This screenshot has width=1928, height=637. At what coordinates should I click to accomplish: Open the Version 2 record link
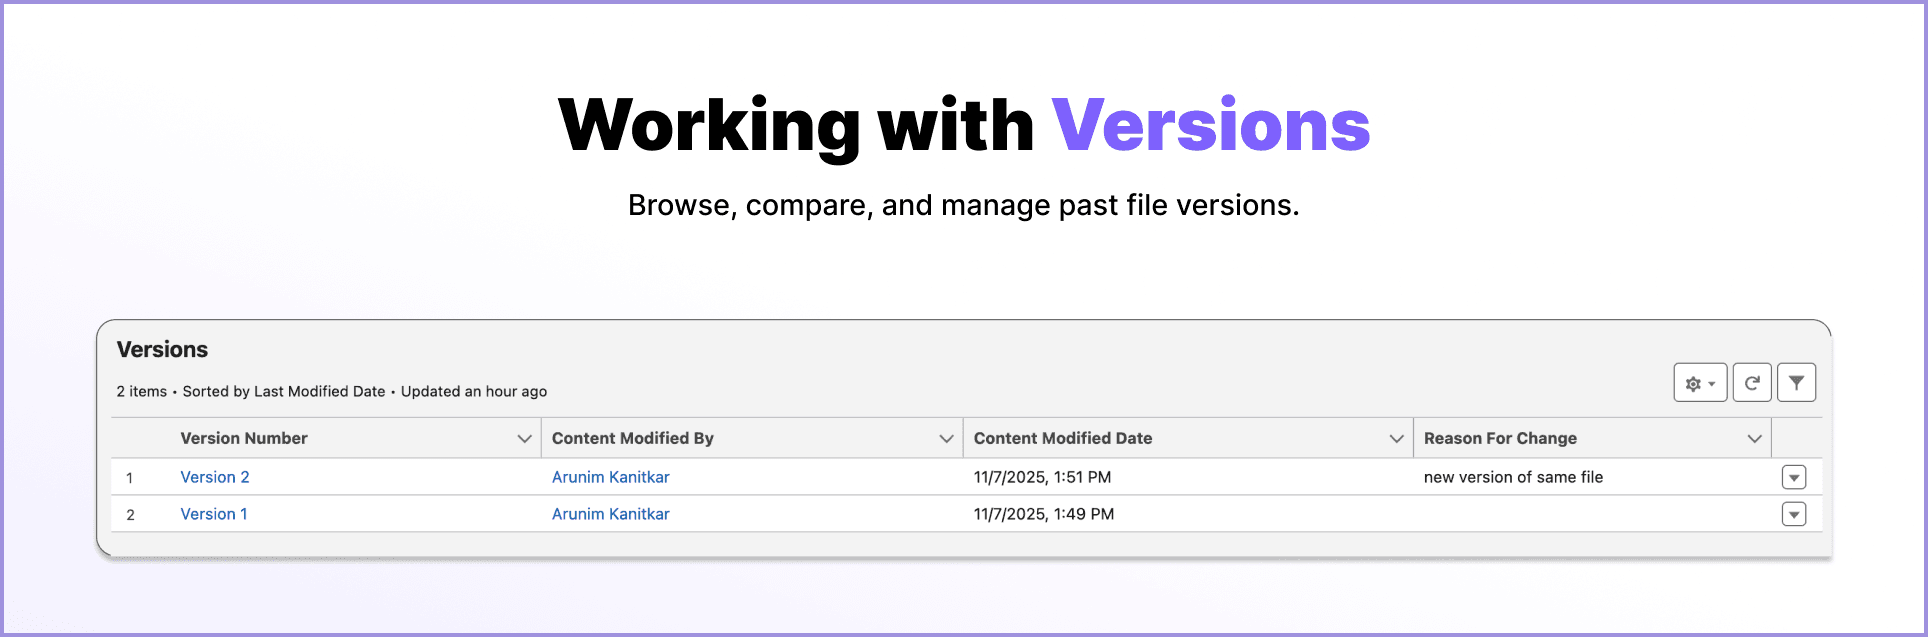[x=214, y=477]
